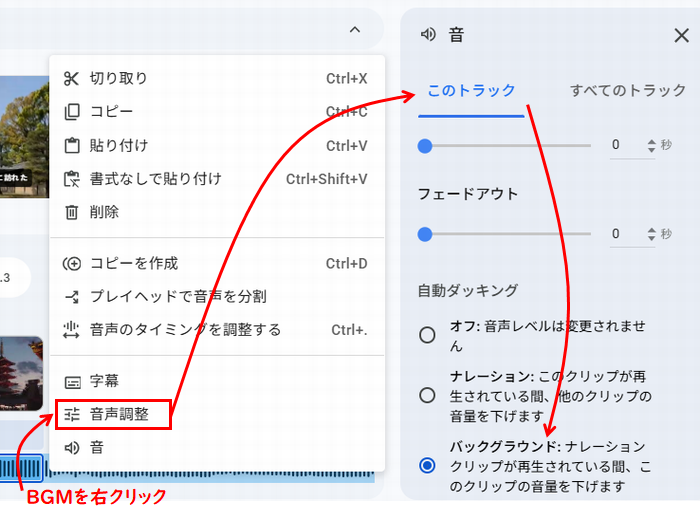This screenshot has width=700, height=518.
Task: Click the clipboard icon for 貼り付け
Action: [x=71, y=146]
